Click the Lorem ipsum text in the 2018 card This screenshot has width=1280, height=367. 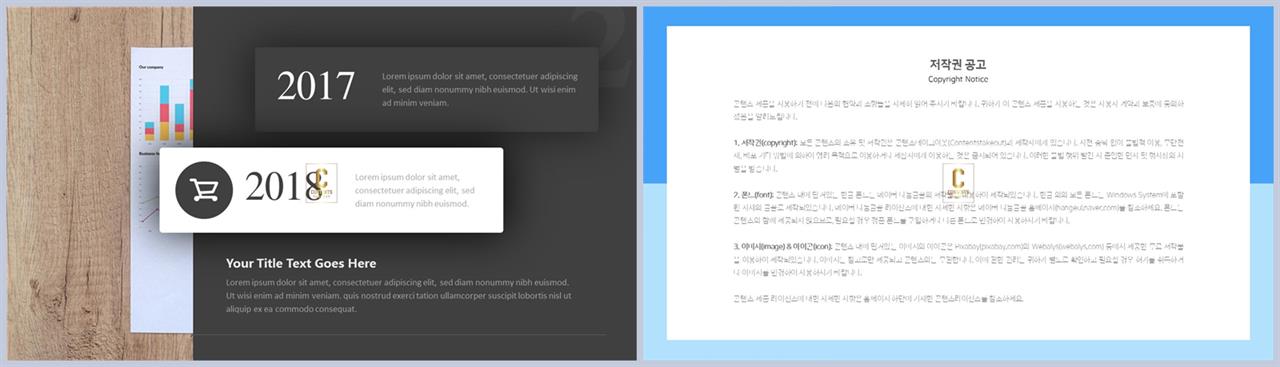(415, 190)
